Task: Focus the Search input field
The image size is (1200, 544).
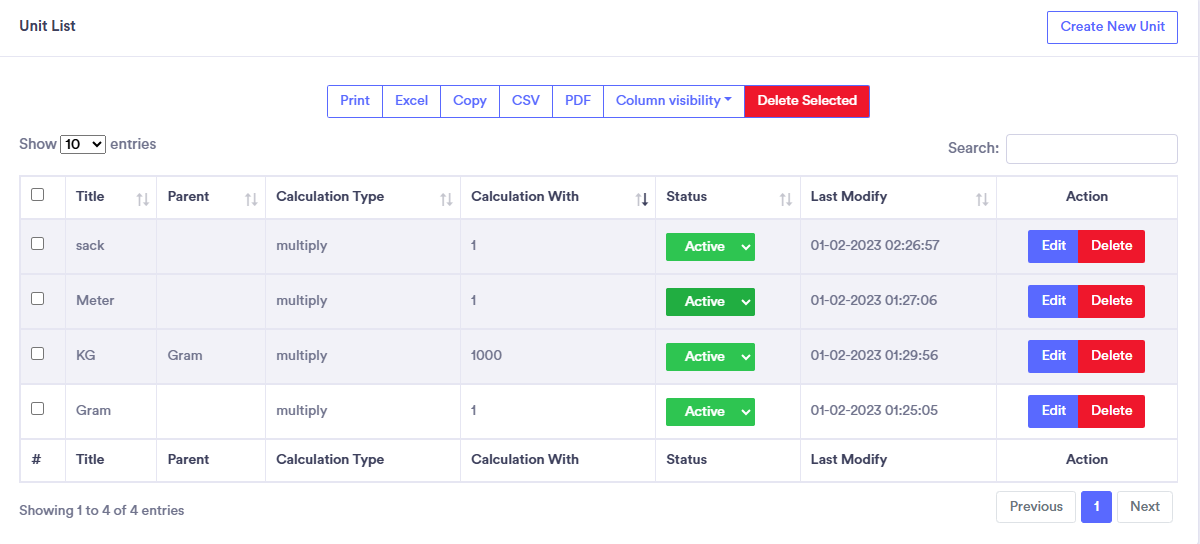Action: click(1091, 149)
